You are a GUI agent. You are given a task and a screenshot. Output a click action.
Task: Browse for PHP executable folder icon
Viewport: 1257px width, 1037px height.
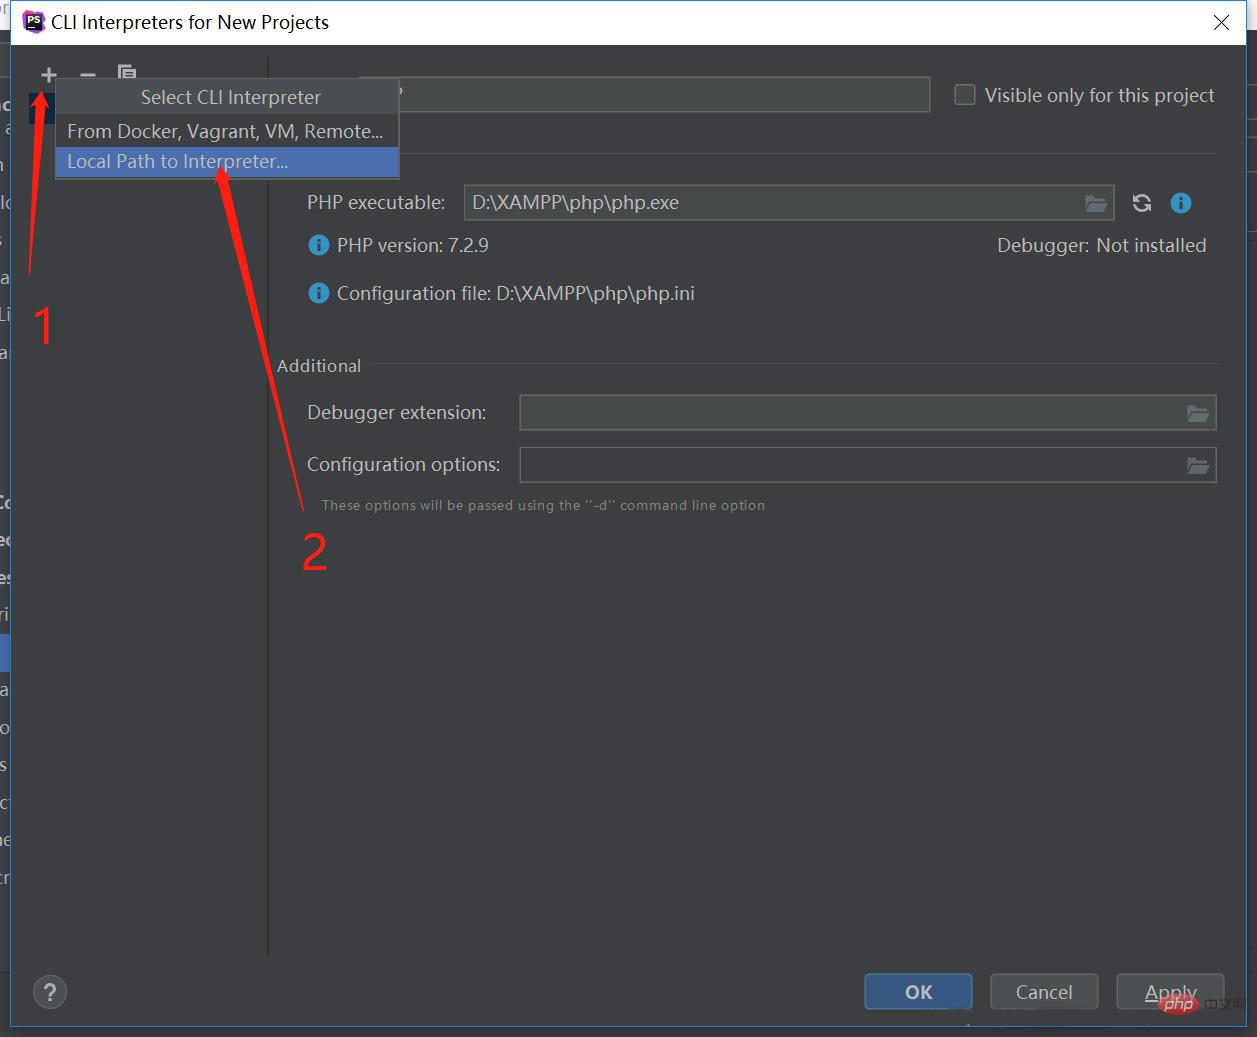point(1096,203)
